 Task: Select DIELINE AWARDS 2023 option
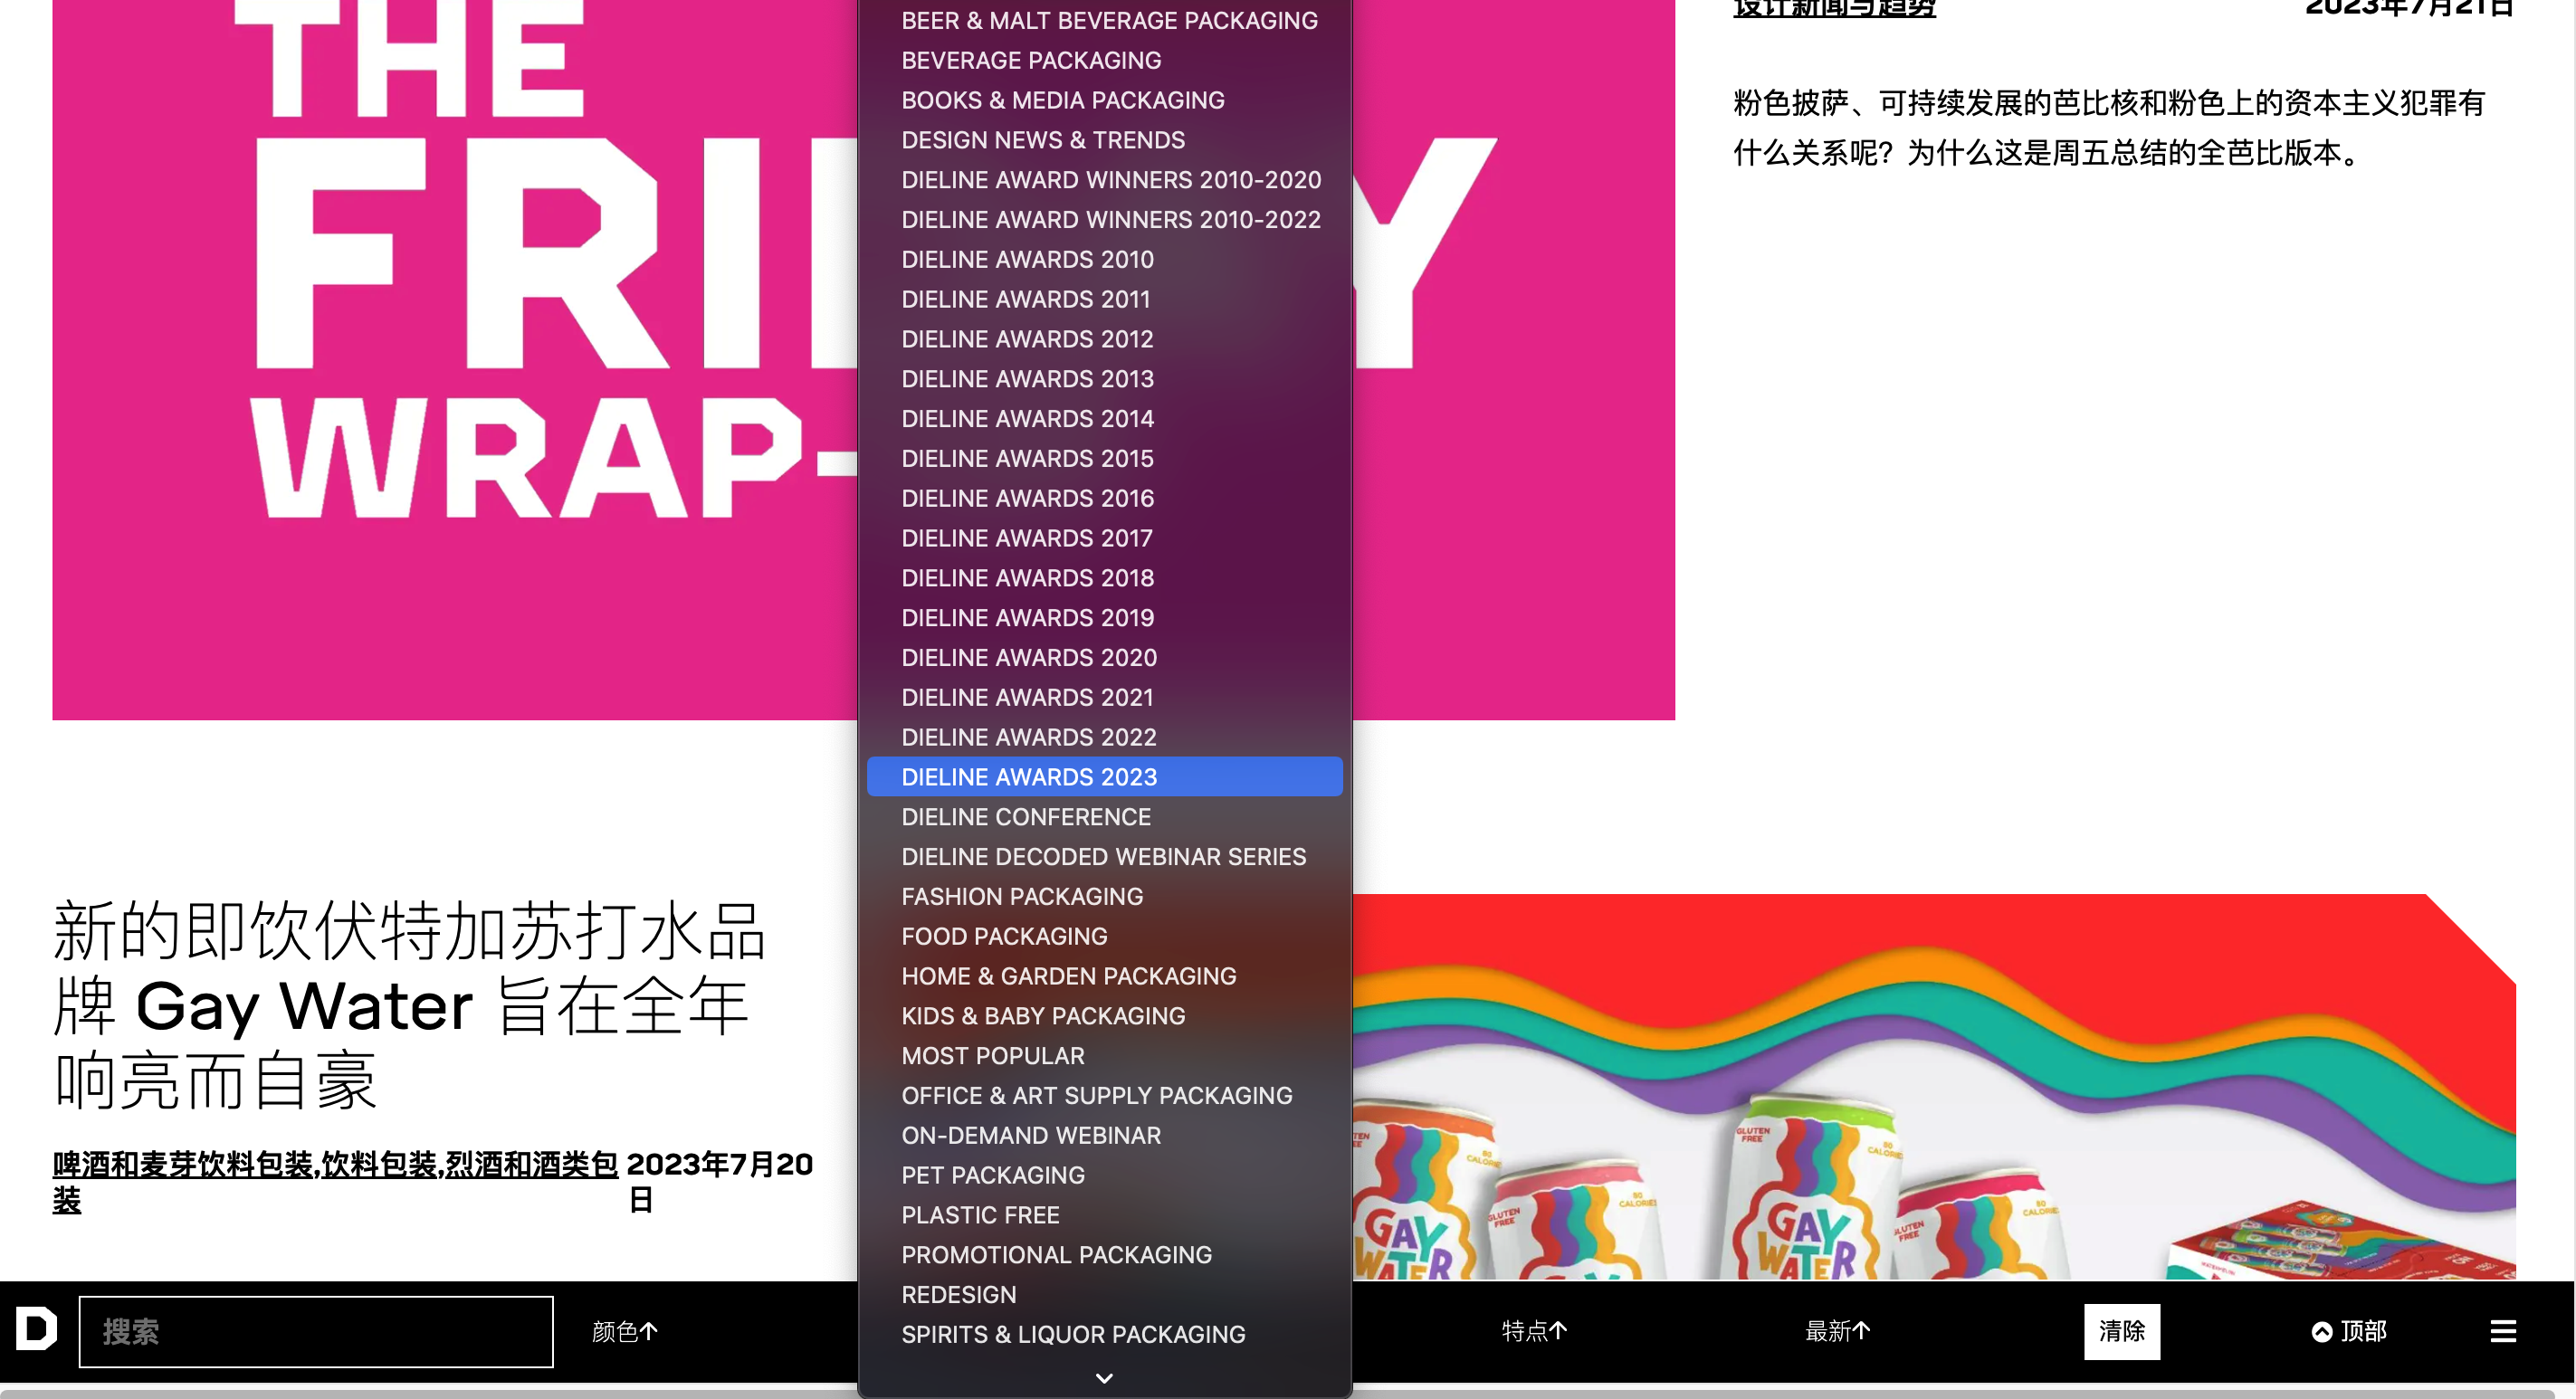pos(1029,777)
